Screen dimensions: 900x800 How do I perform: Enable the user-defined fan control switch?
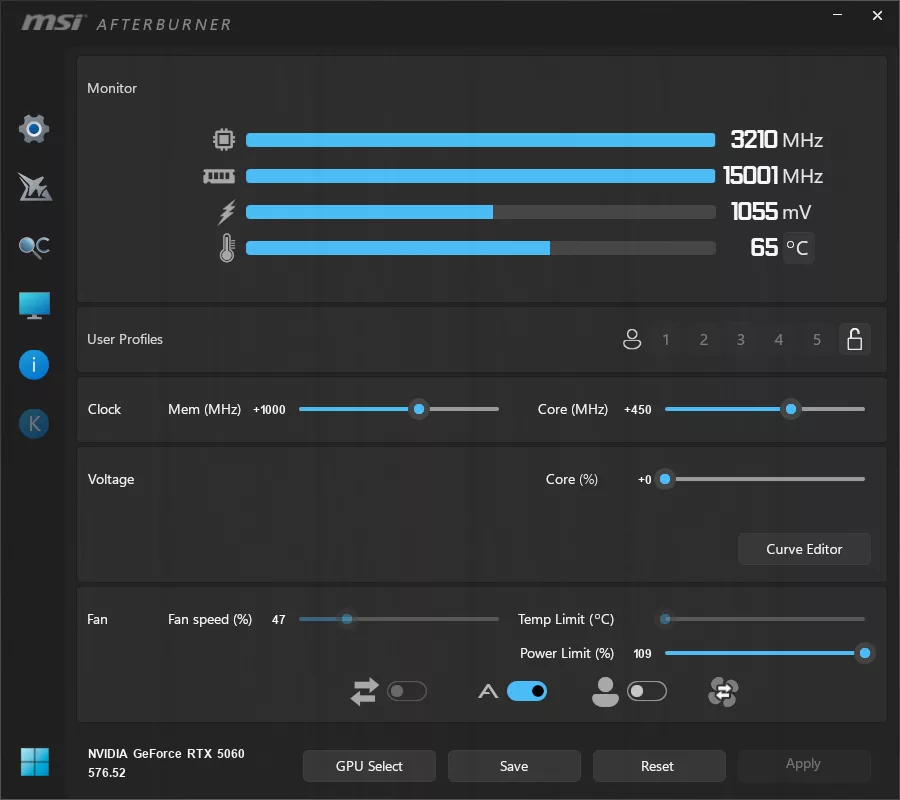tap(647, 691)
